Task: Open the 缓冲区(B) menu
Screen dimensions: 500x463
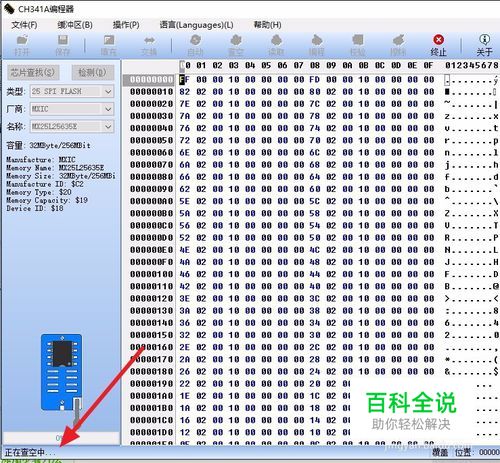Action: tap(75, 25)
